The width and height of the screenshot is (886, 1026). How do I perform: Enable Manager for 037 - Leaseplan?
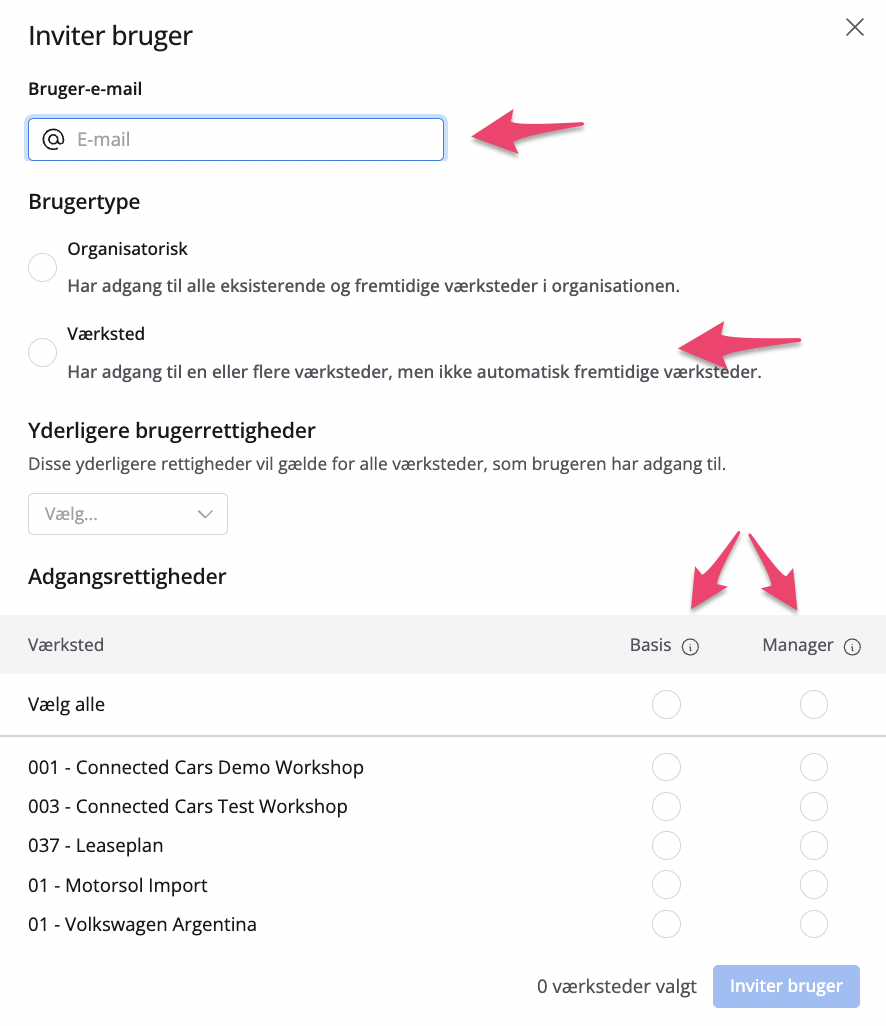coord(814,846)
